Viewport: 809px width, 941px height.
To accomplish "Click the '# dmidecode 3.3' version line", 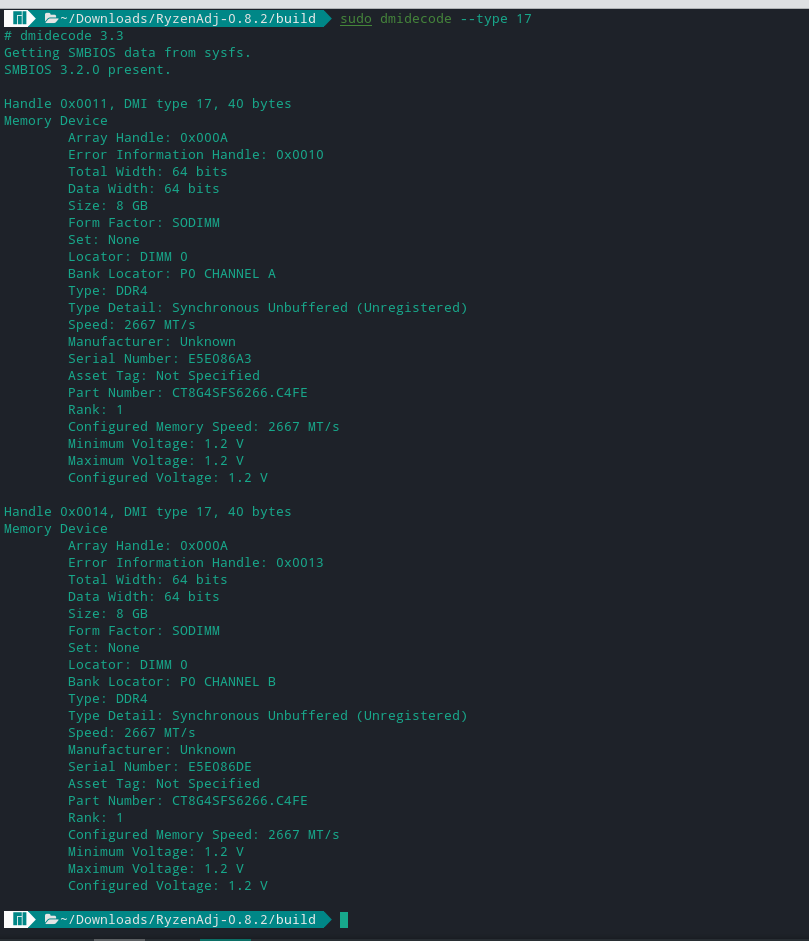I will tap(64, 36).
